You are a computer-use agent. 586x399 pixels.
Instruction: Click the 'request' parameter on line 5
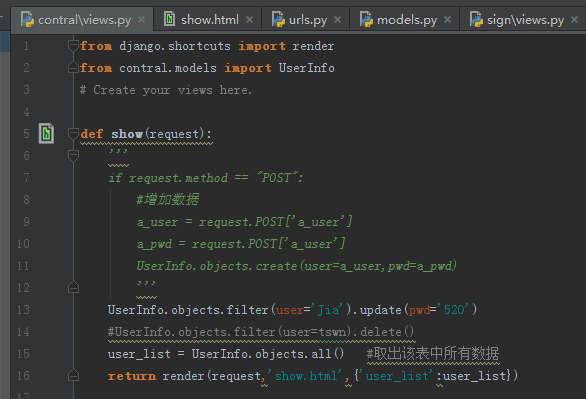(175, 134)
